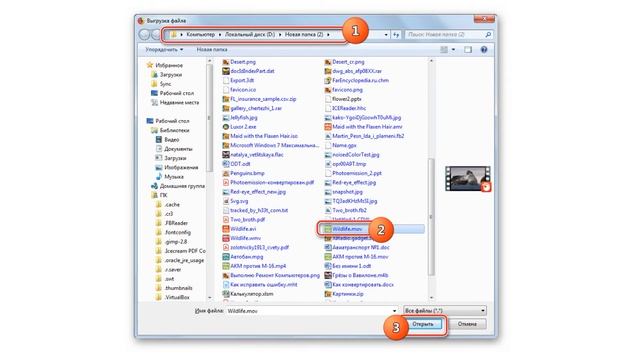Select the Penguins.bmp file
Viewport: 640px width, 360px height.
pos(244,173)
